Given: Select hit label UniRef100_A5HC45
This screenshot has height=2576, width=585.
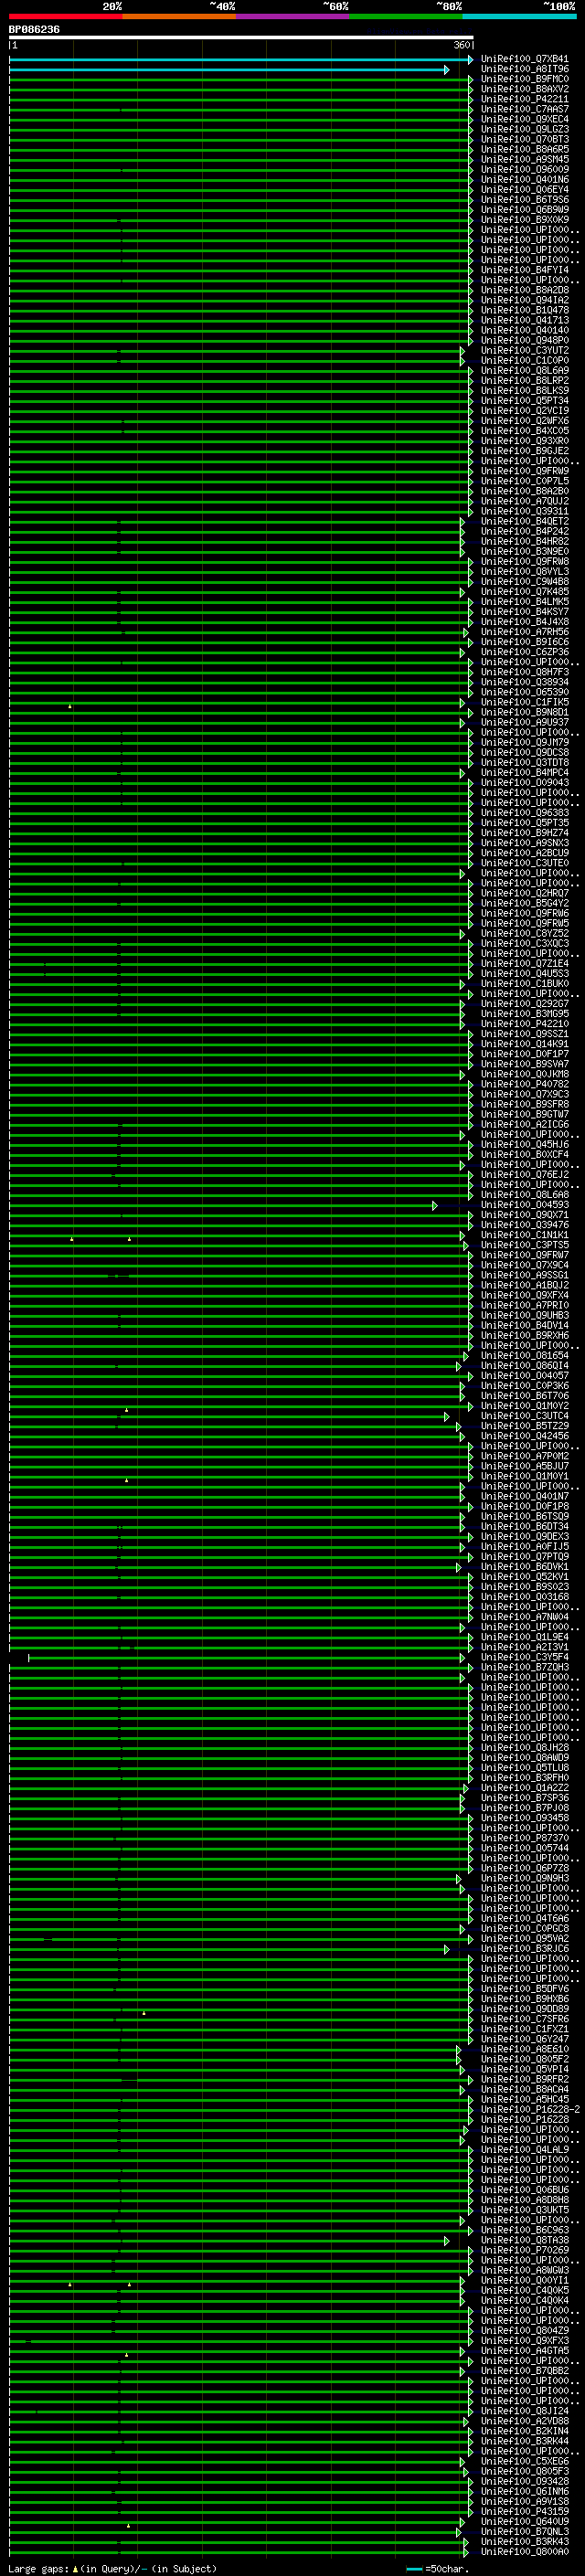Looking at the screenshot, I should coord(525,2099).
